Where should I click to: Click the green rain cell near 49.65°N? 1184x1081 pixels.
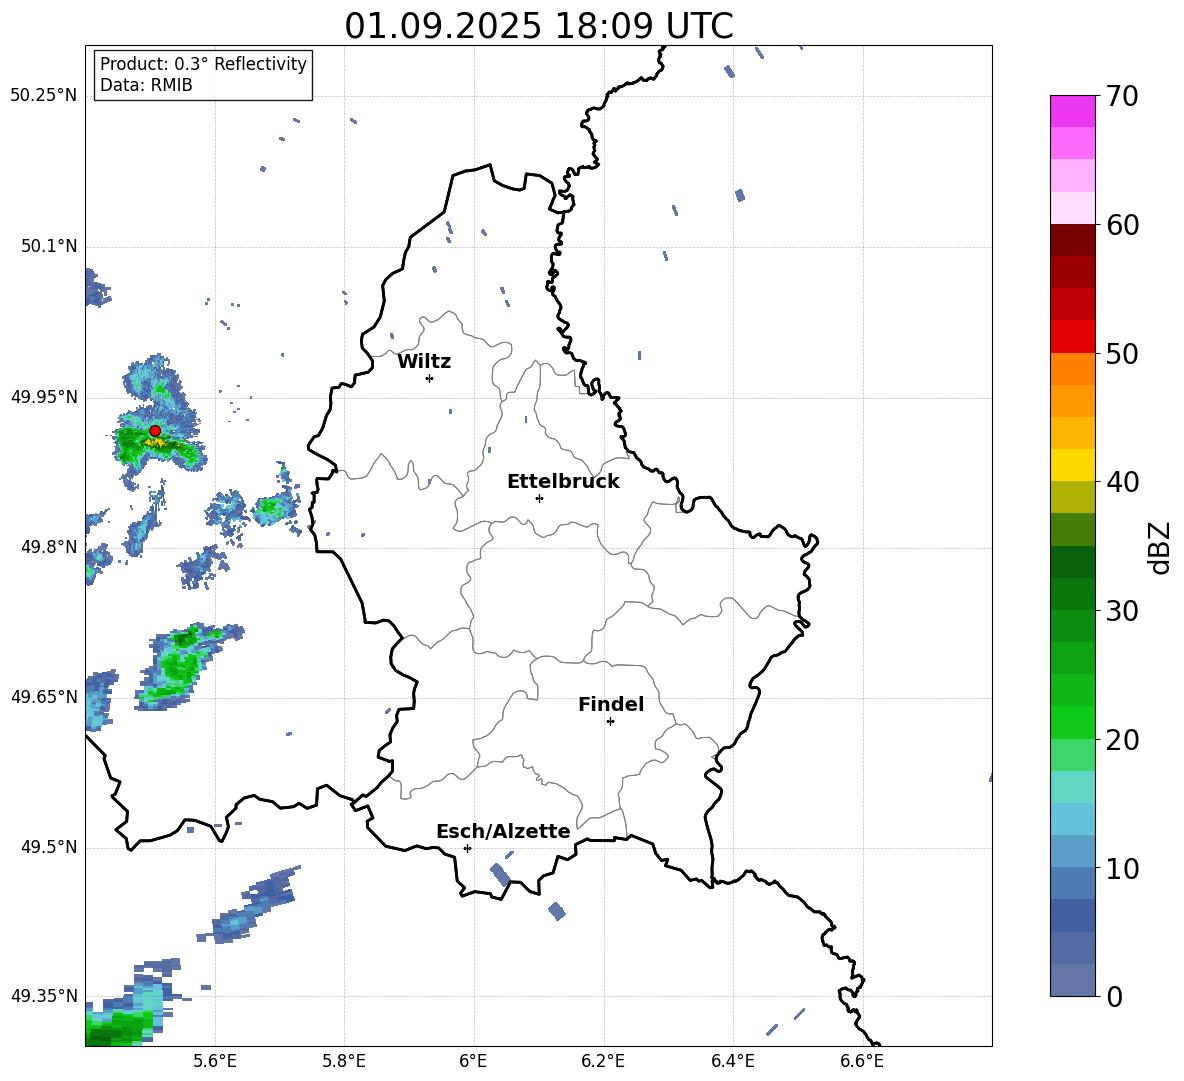tap(180, 667)
